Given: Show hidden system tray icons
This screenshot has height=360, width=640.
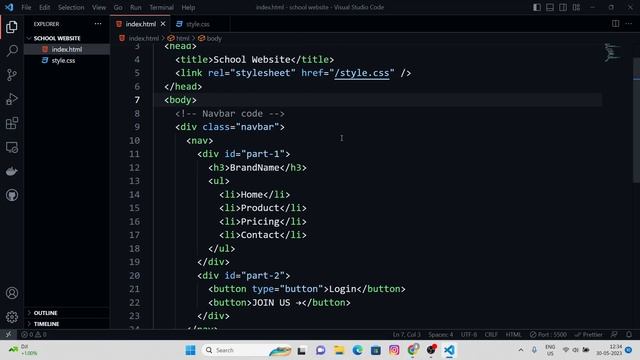Looking at the screenshot, I should (x=520, y=350).
